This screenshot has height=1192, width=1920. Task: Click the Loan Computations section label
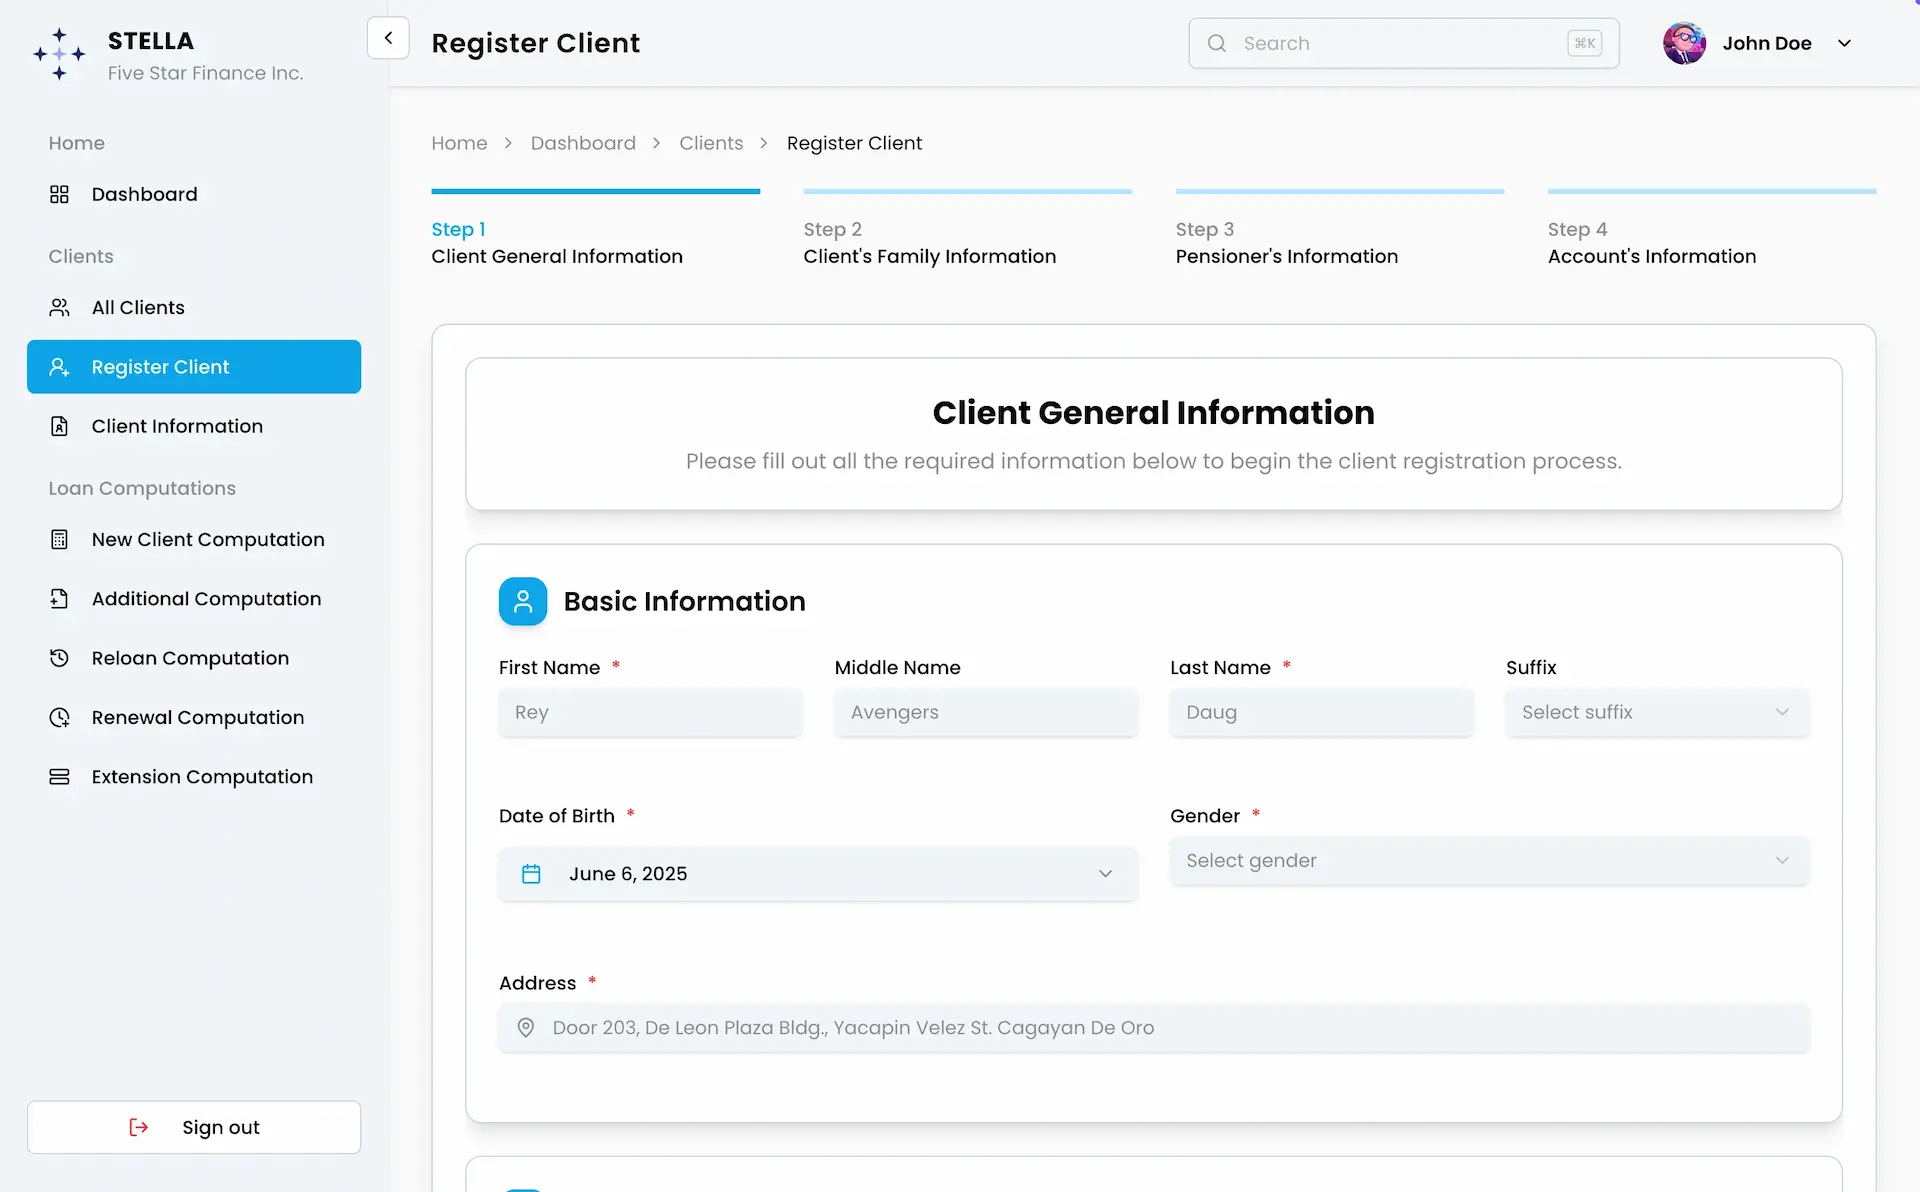[x=142, y=488]
